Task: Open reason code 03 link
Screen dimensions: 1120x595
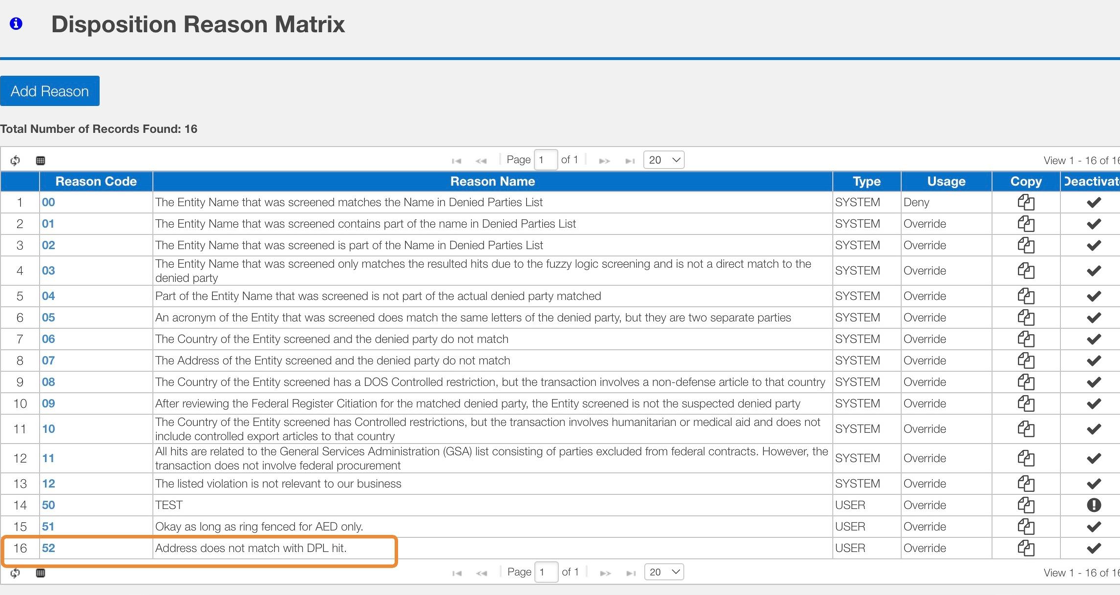Action: pos(48,271)
